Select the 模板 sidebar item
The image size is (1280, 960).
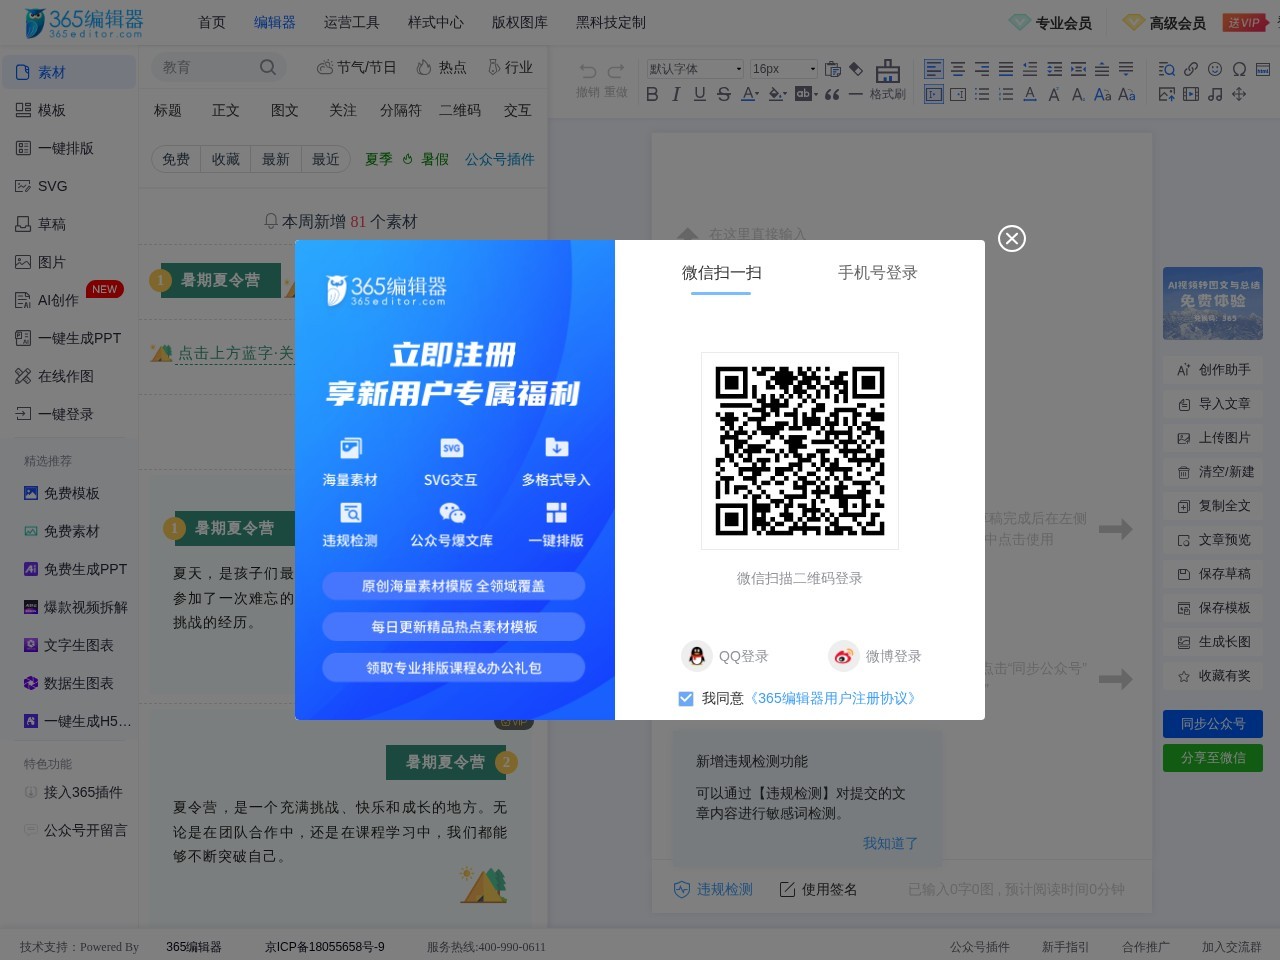pyautogui.click(x=68, y=110)
